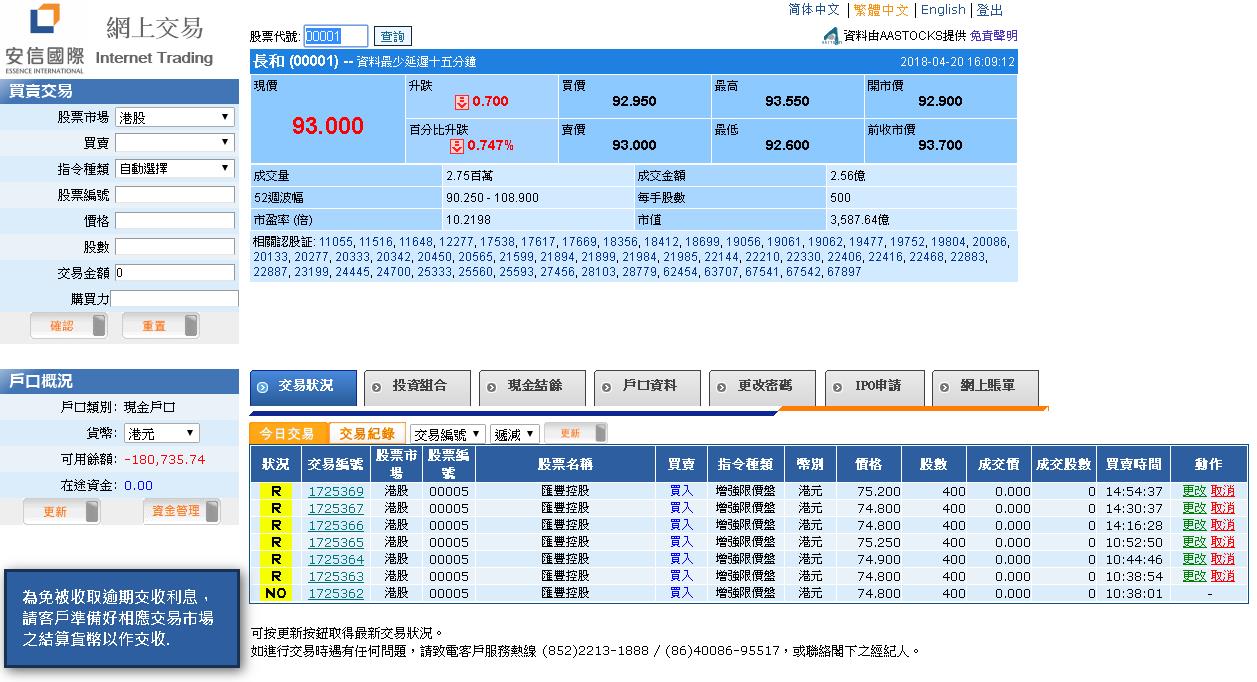Cancel order 1725367 via 取消 link
This screenshot has width=1257, height=682.
(x=1222, y=508)
